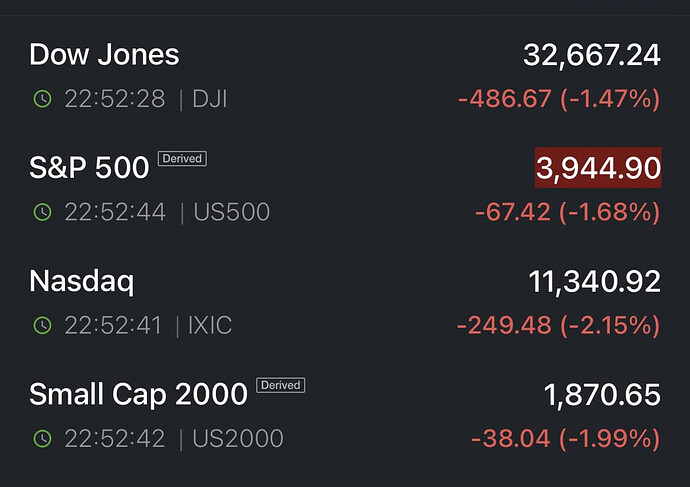Screen dimensions: 690x487
Task: Click the clock icon beside Dow Jones time
Action: coord(42,99)
